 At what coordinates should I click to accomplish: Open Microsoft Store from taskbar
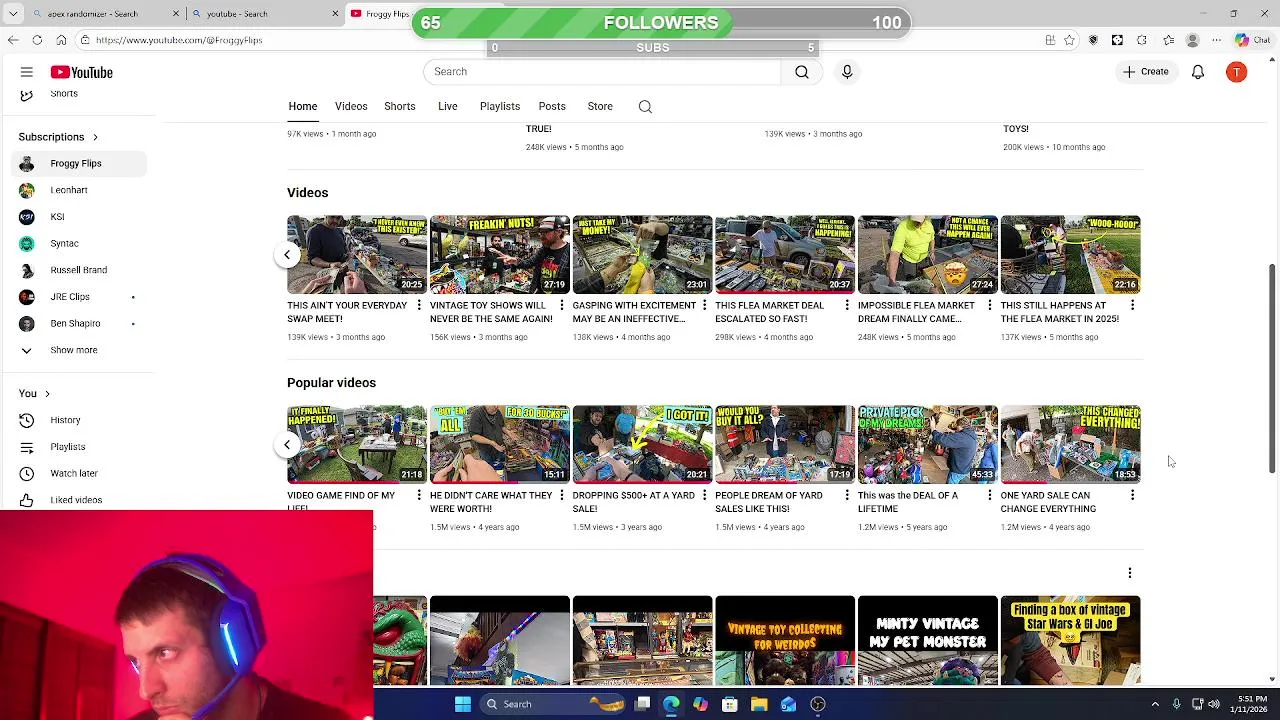click(730, 704)
